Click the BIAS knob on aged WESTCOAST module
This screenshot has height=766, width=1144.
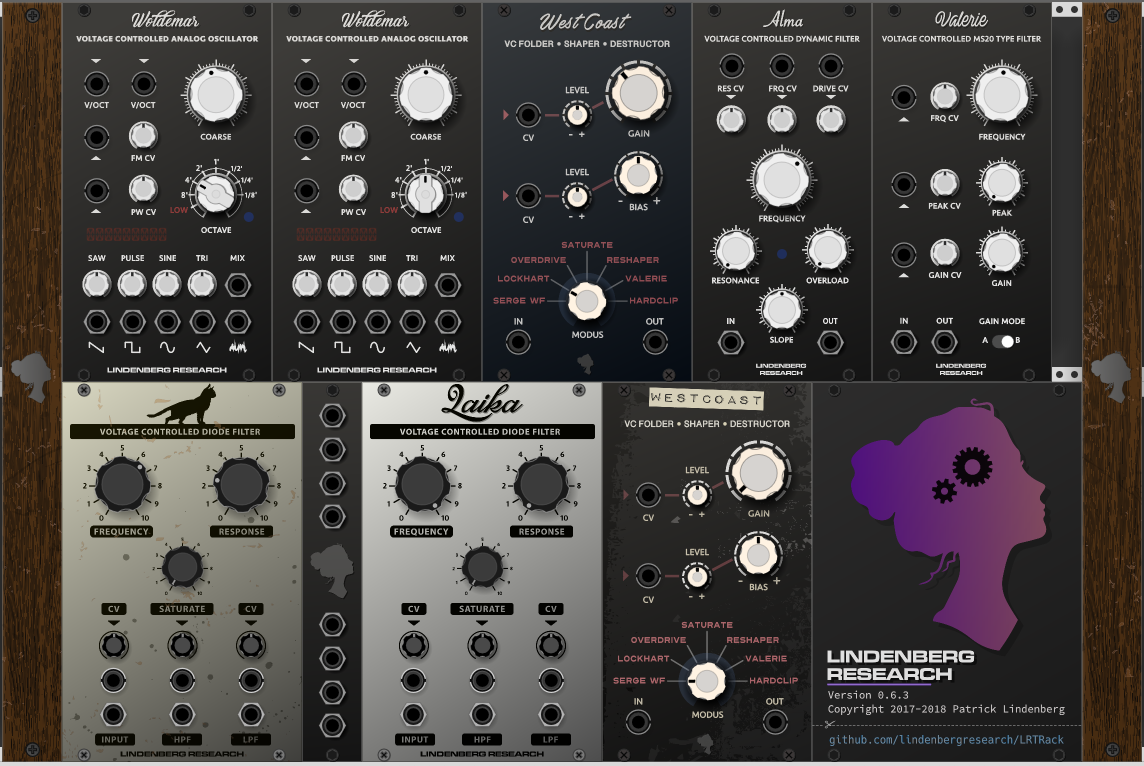pyautogui.click(x=758, y=556)
